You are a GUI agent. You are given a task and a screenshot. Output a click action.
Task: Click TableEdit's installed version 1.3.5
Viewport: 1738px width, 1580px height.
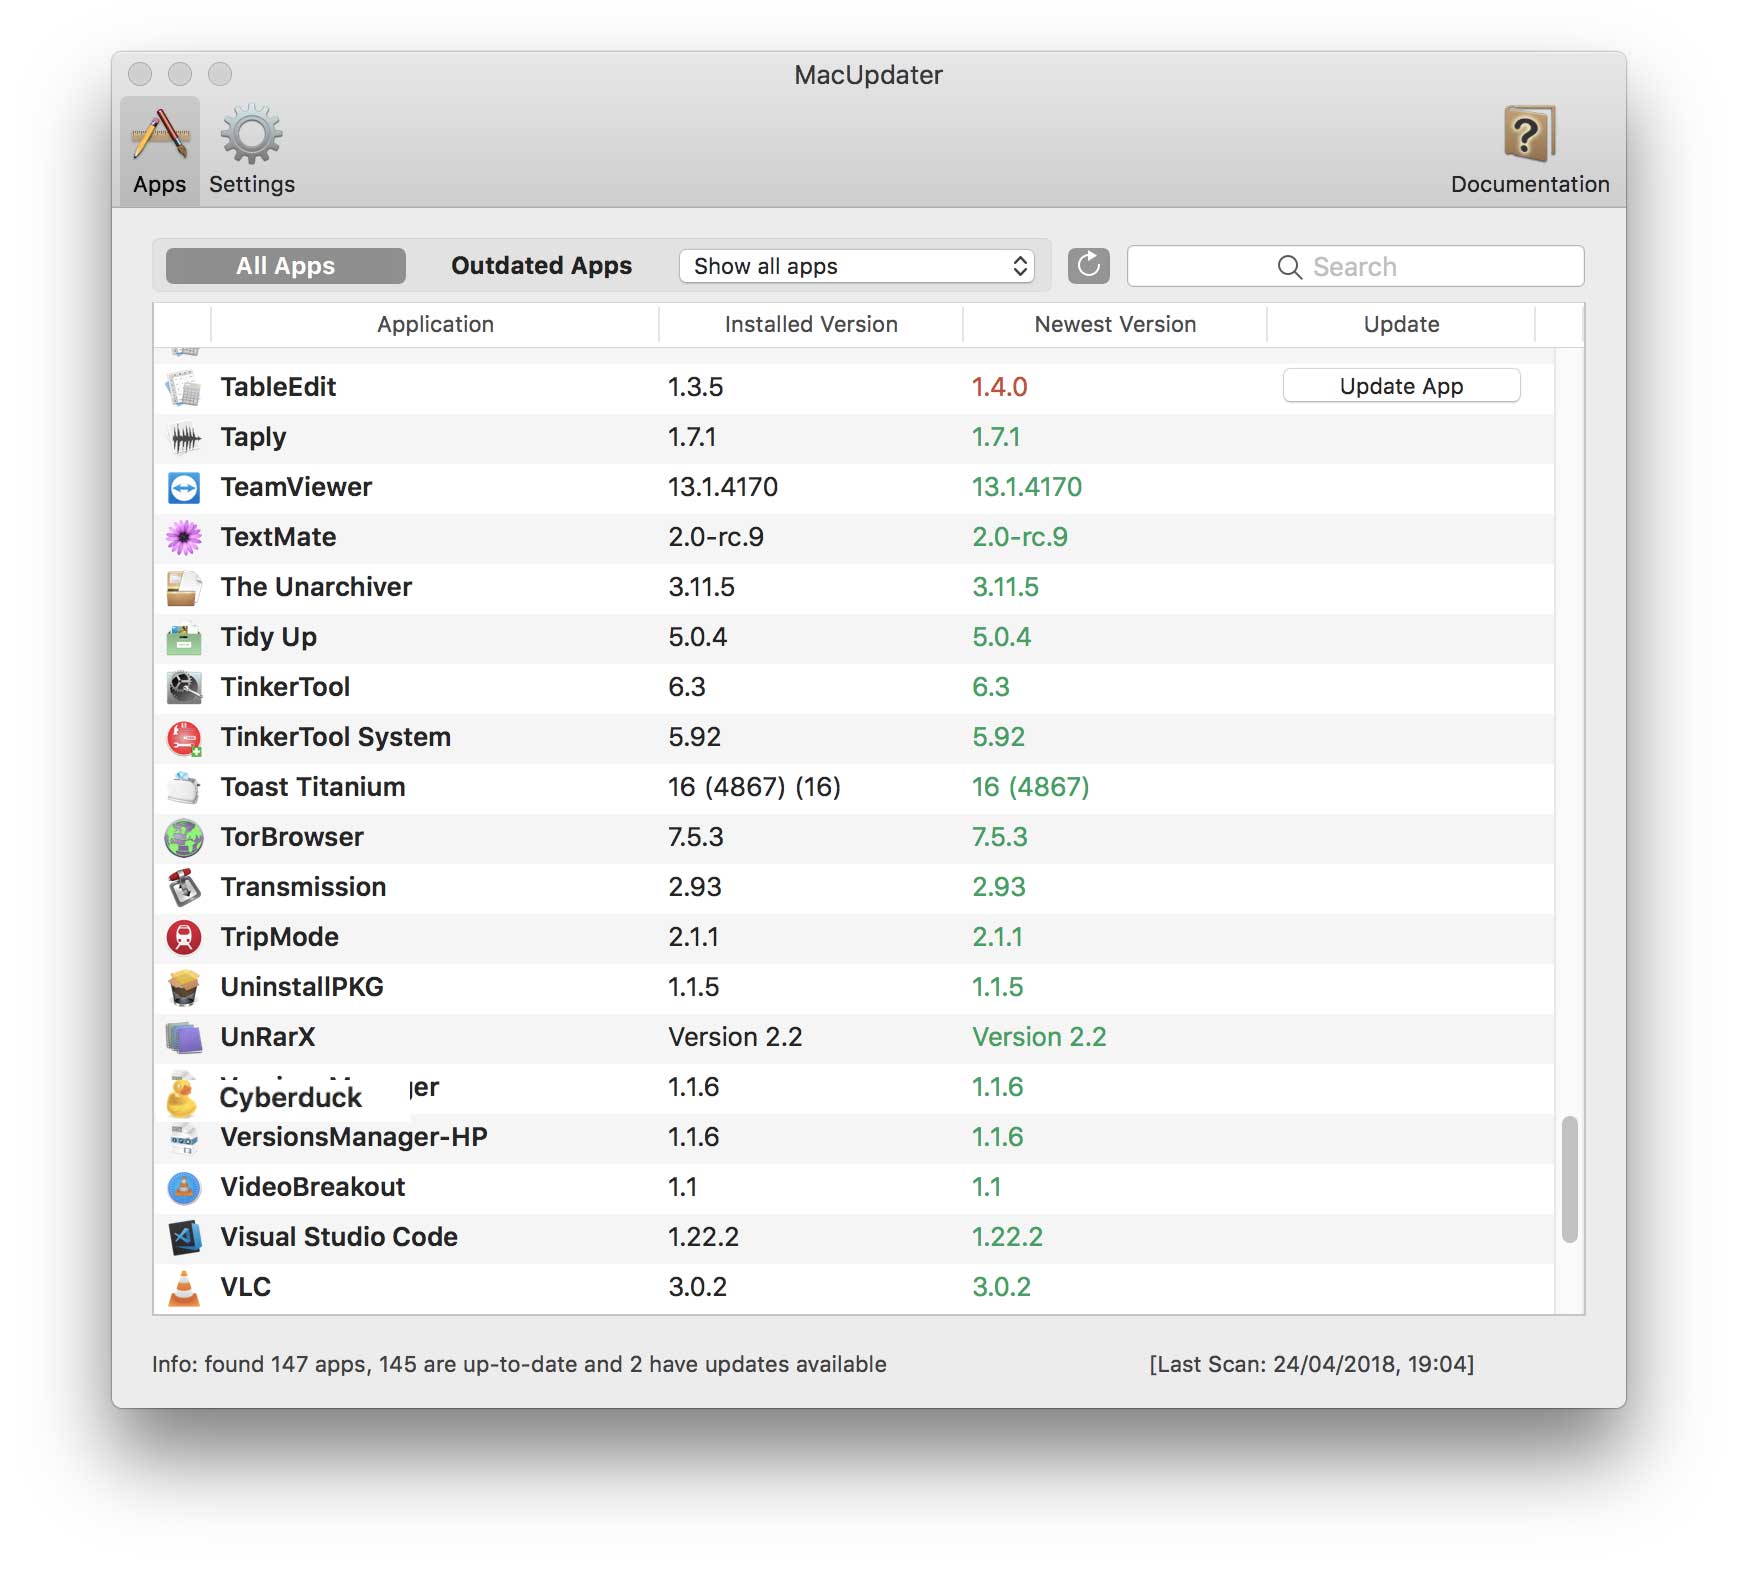[x=696, y=387]
